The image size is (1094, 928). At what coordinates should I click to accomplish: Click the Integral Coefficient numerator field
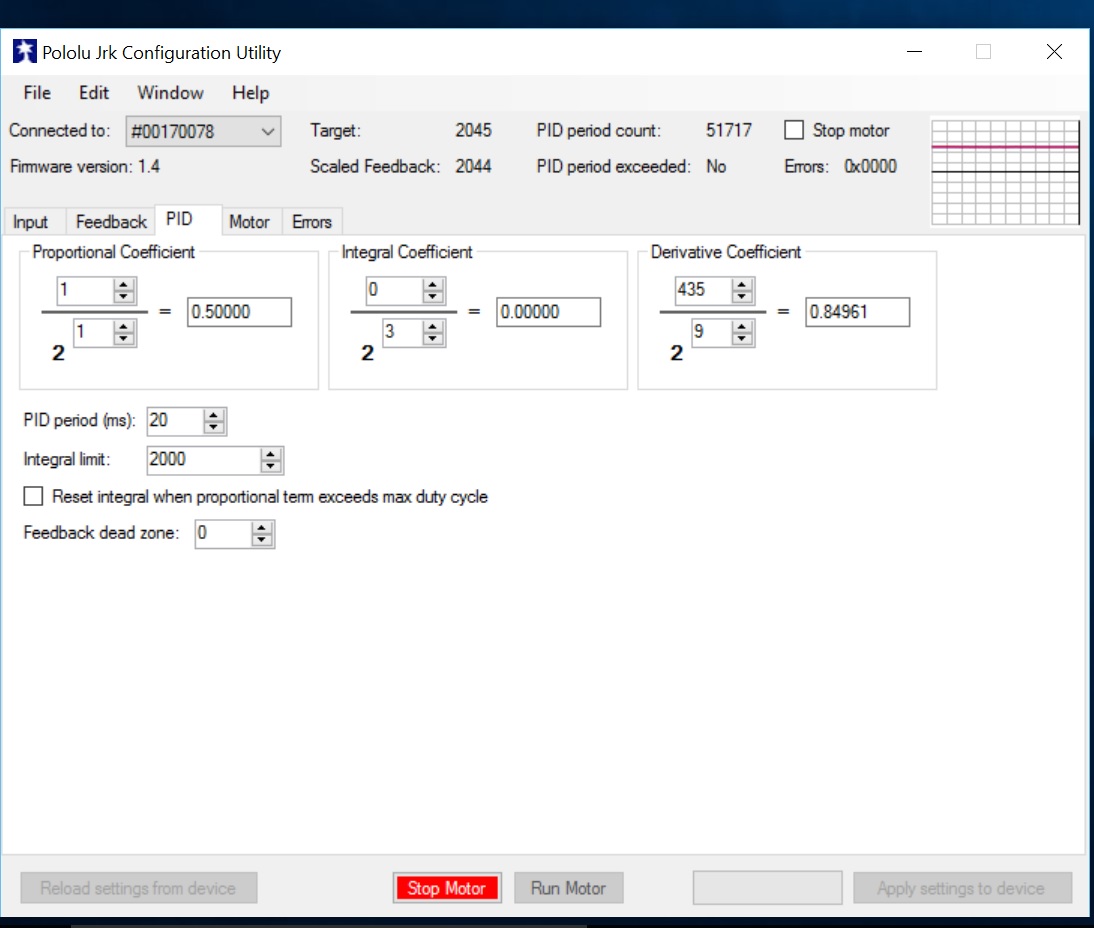point(394,290)
